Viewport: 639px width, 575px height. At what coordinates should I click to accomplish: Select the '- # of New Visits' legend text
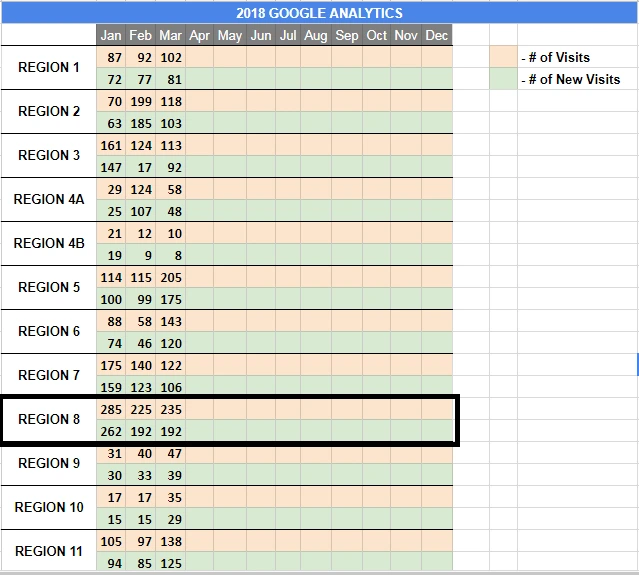[x=571, y=79]
